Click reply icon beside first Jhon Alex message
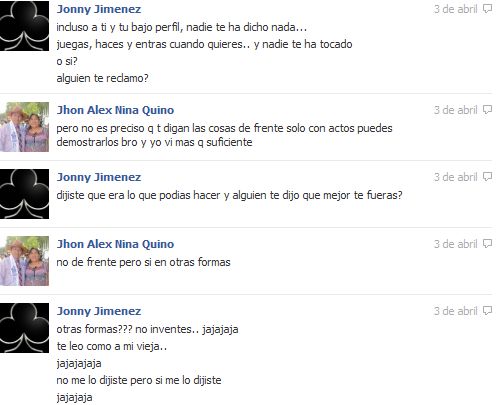Image resolution: width=497 pixels, height=405 pixels. tap(488, 110)
